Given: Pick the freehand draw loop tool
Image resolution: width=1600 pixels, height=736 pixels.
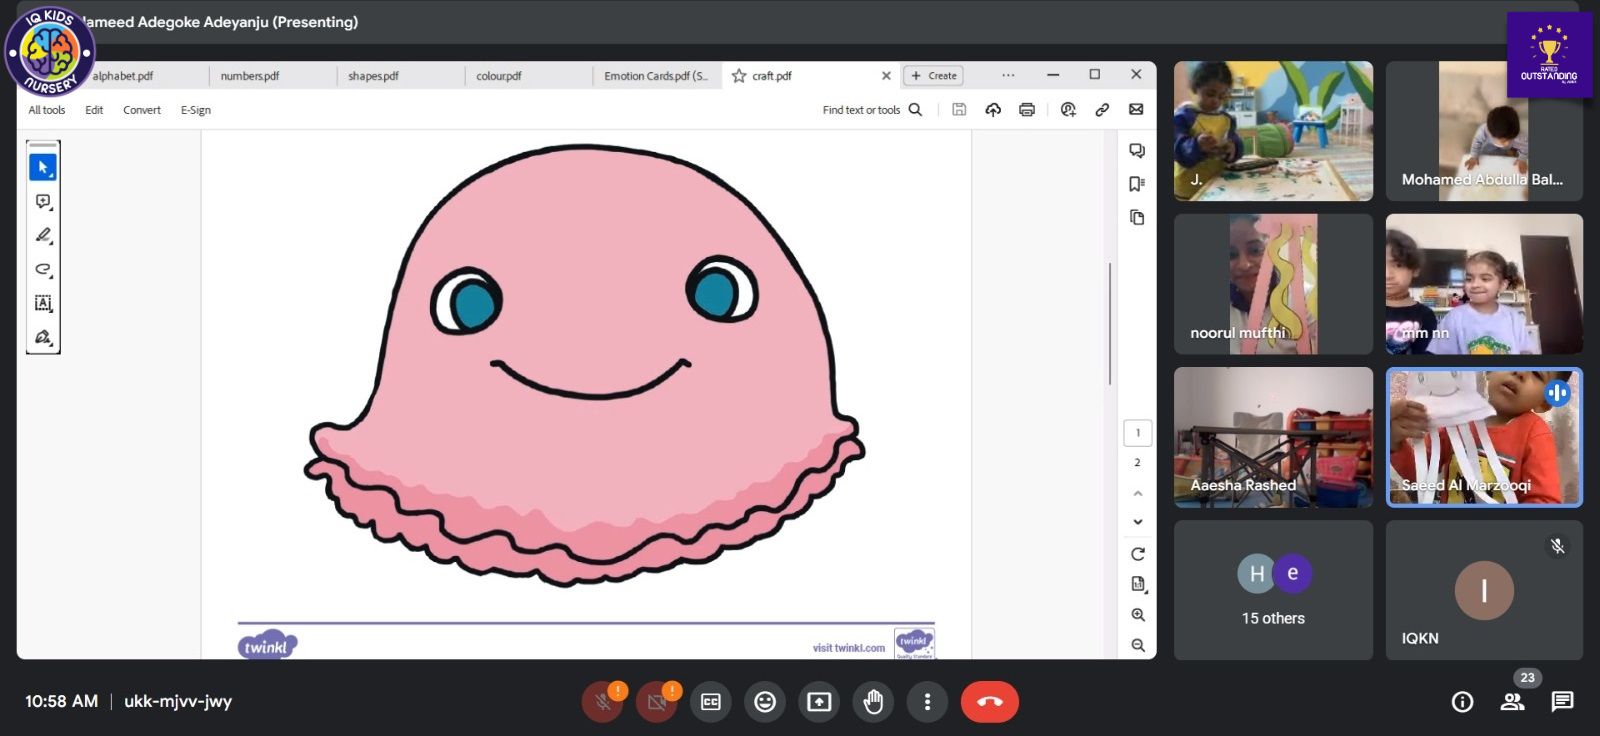Looking at the screenshot, I should 43,269.
